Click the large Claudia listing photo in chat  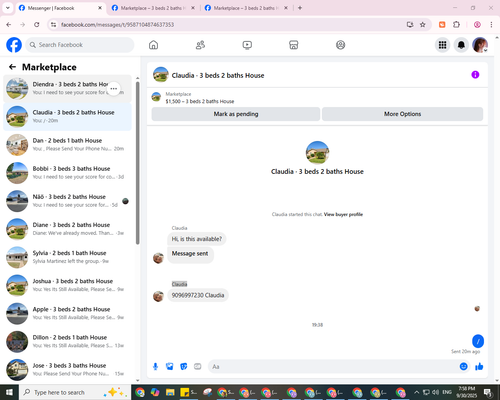317,152
